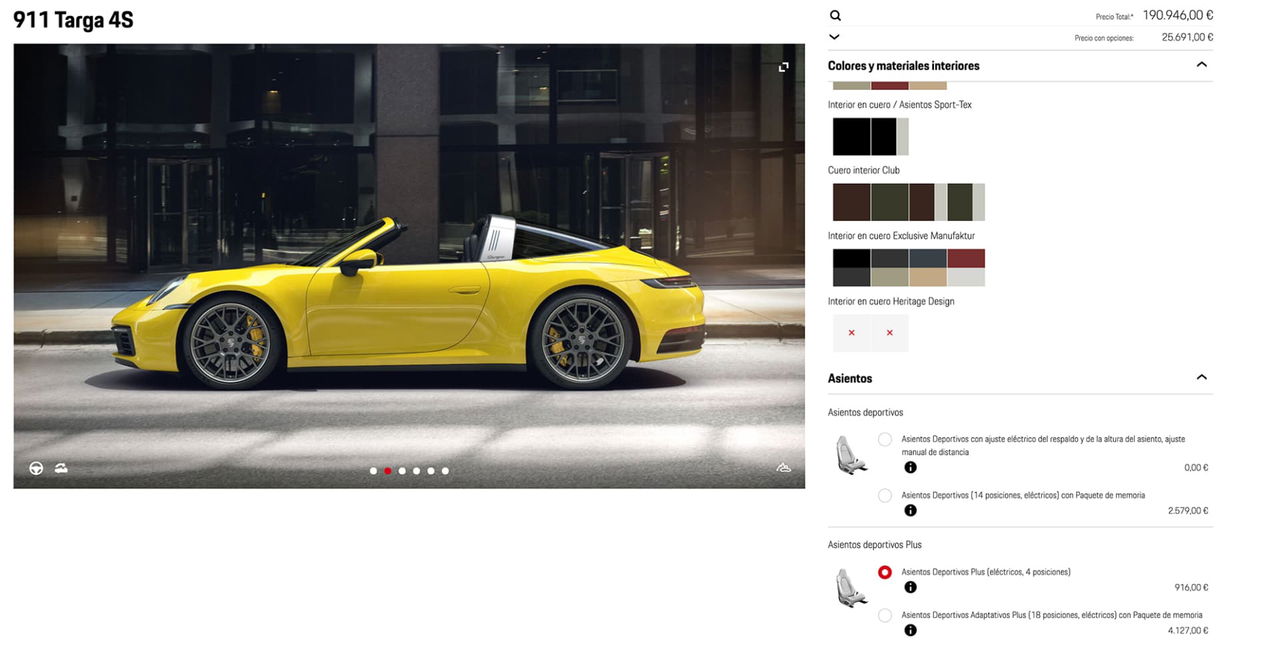Open Asientos deportivos Plus seat thumbnail
Screen dimensions: 1280x656
point(851,587)
